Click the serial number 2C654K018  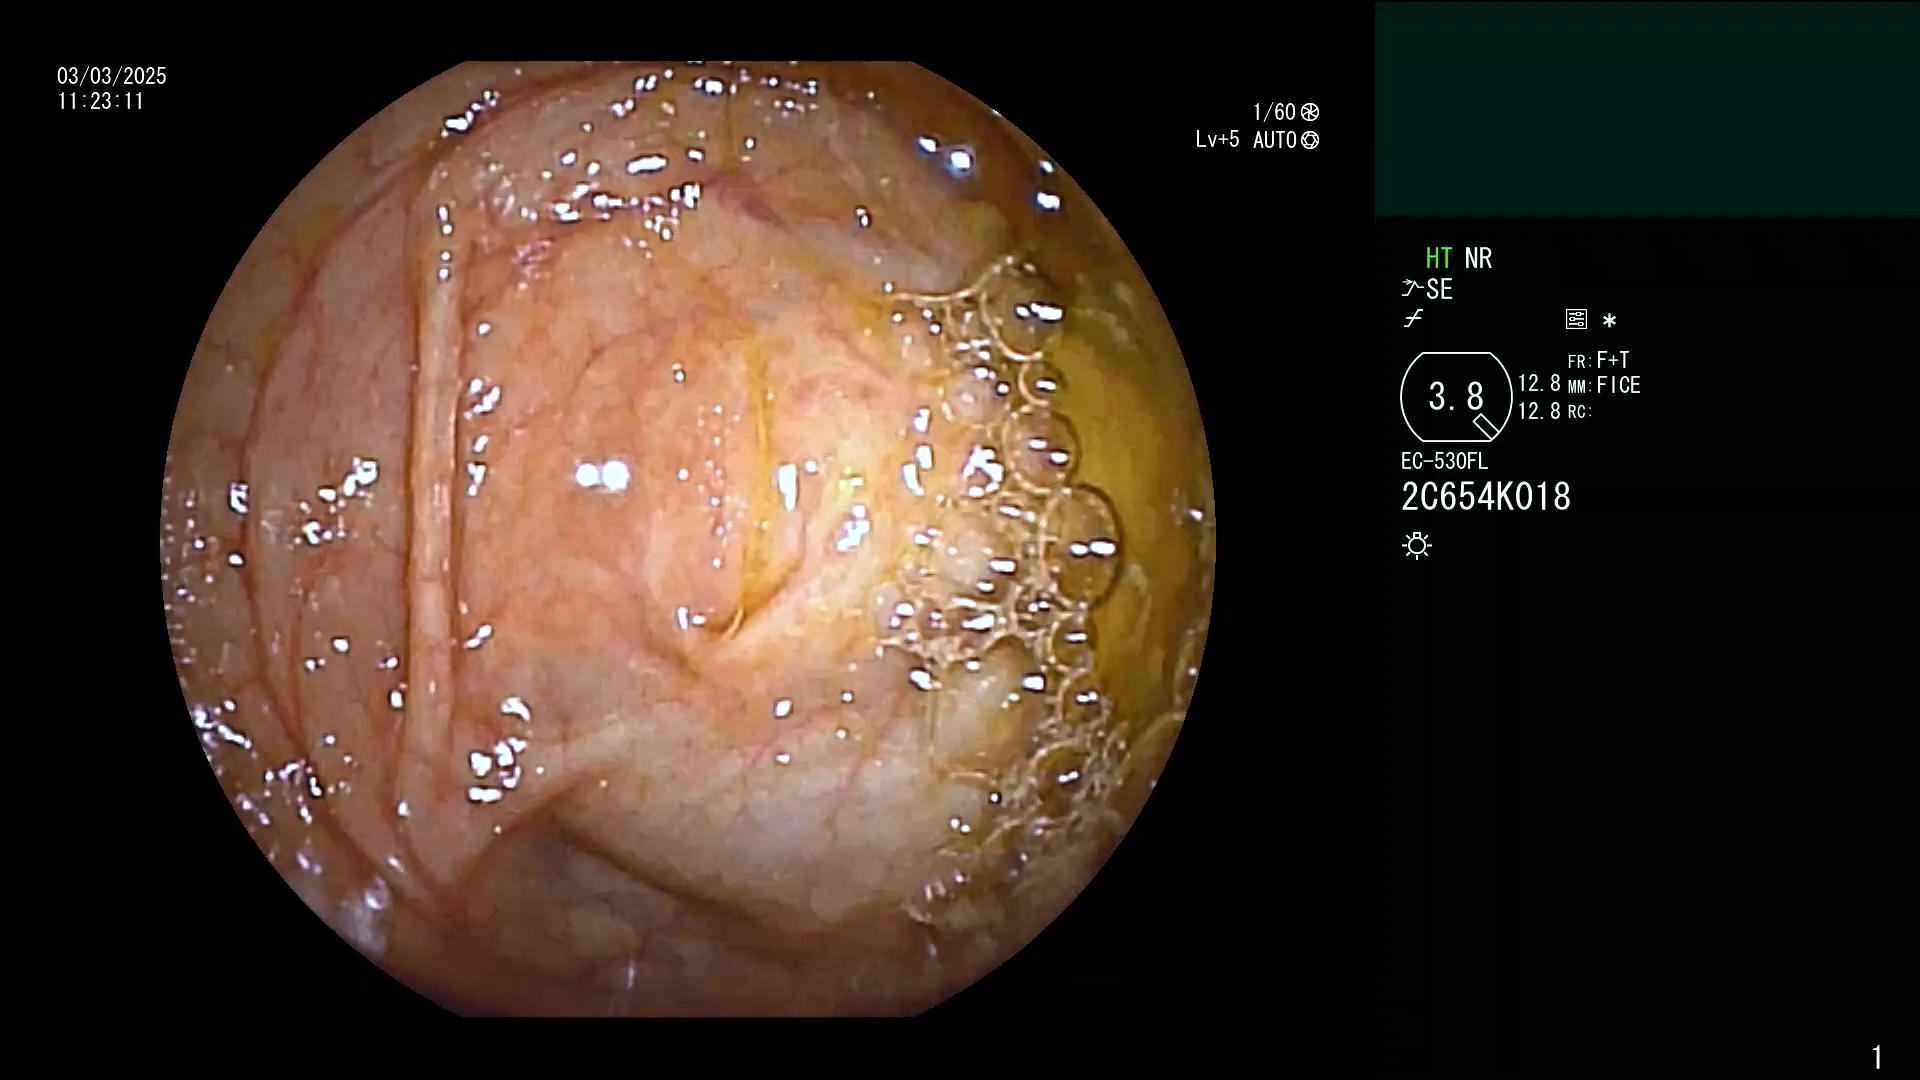1486,497
